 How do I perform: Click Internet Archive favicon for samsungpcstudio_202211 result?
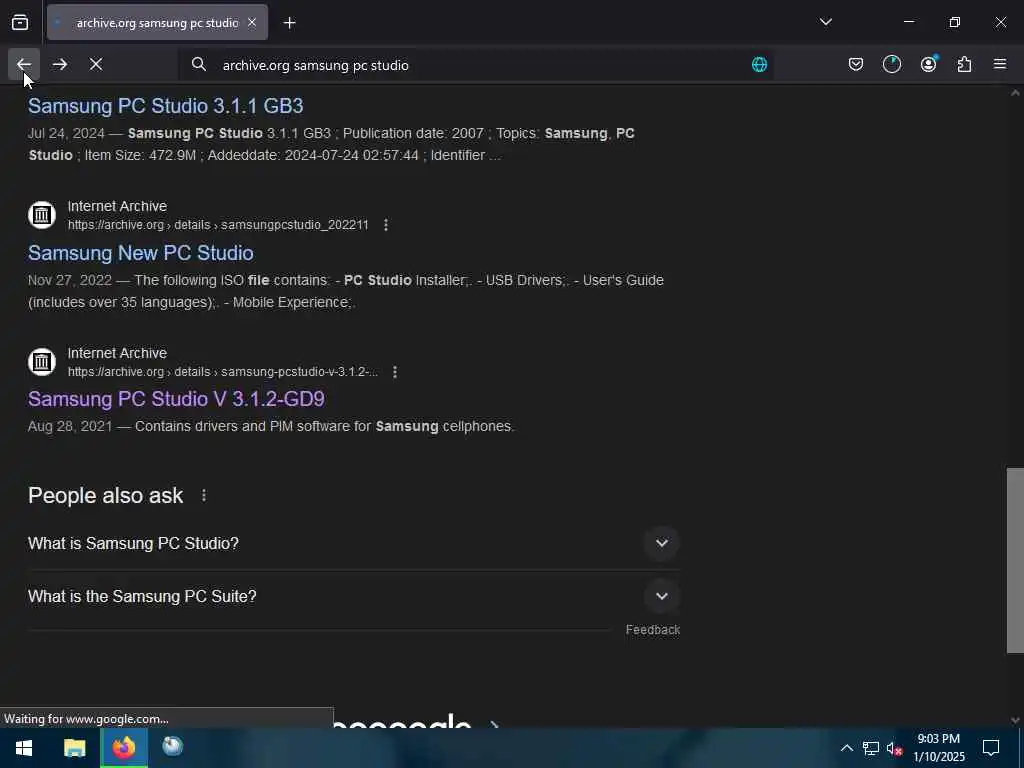pyautogui.click(x=42, y=215)
